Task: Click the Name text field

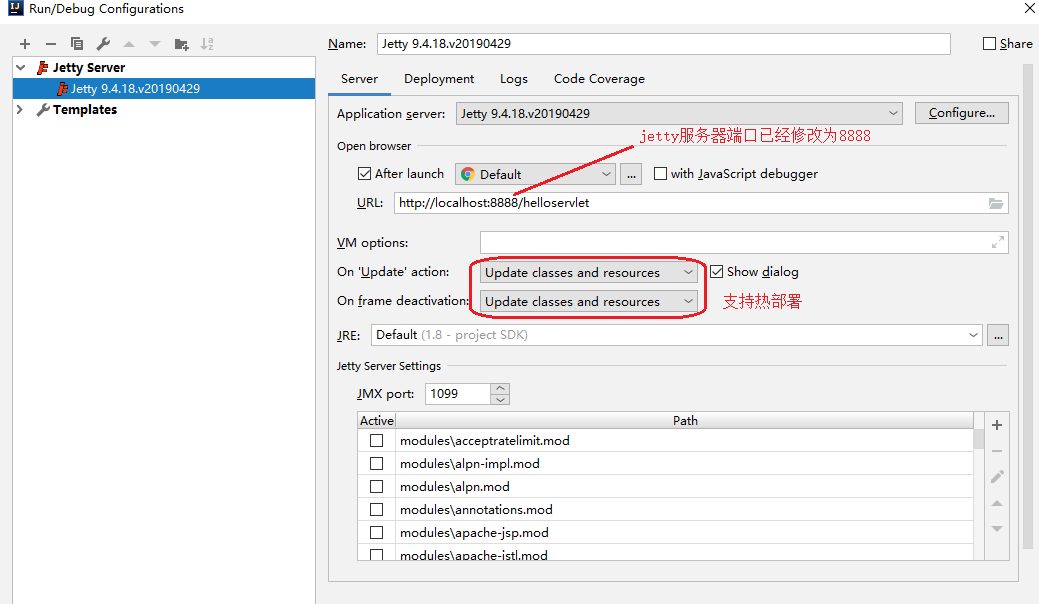Action: tap(663, 44)
